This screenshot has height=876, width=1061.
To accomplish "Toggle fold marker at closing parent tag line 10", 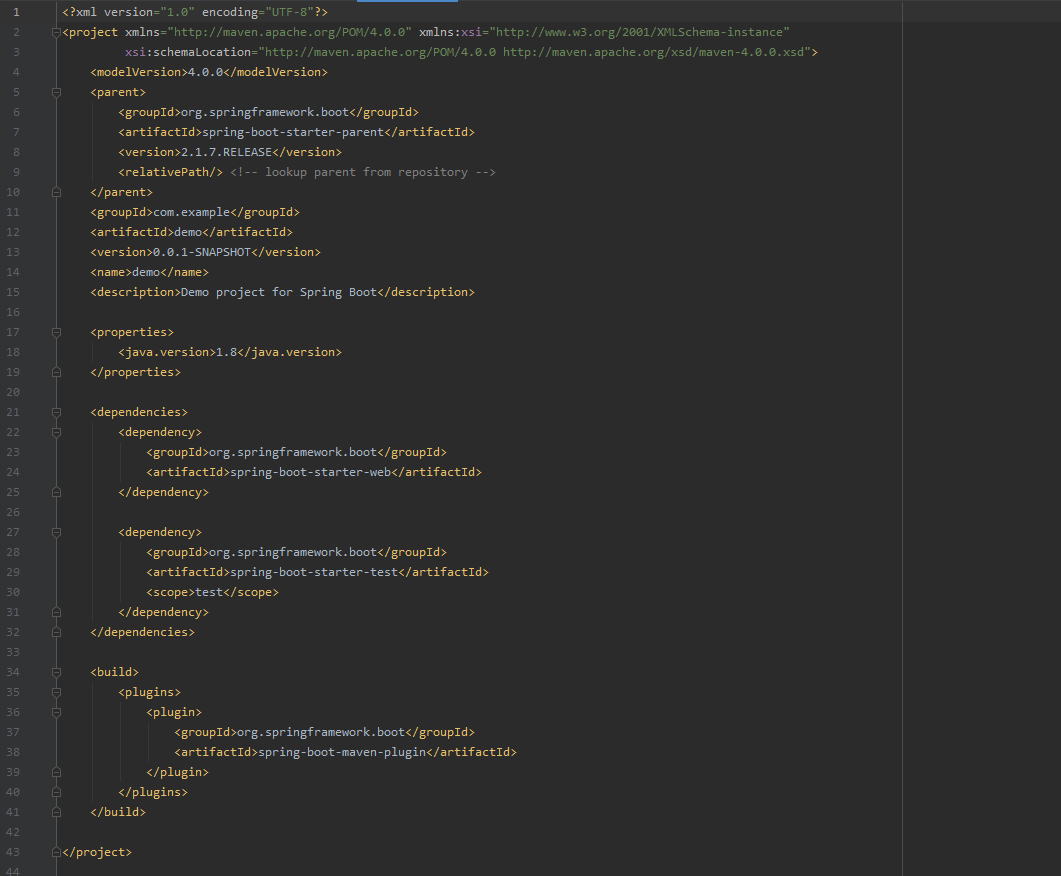I will coord(57,192).
